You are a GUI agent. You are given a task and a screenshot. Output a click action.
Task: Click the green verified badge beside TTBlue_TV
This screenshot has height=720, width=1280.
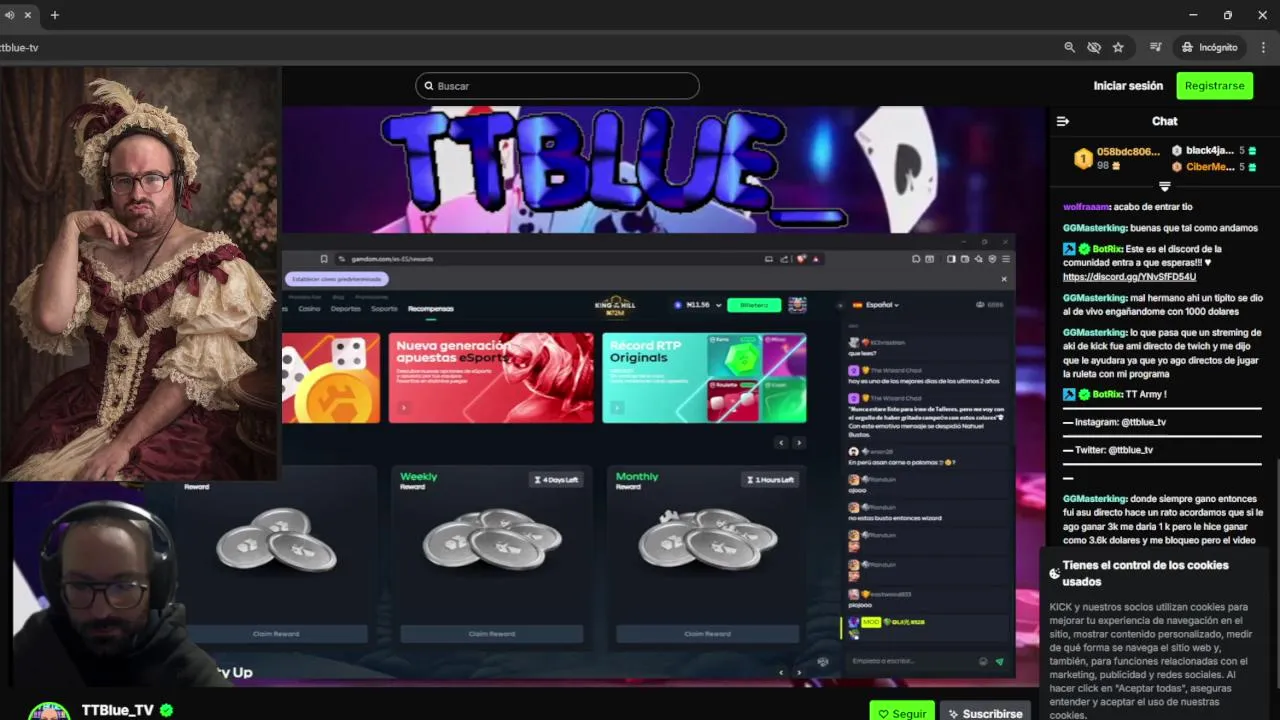coord(167,710)
